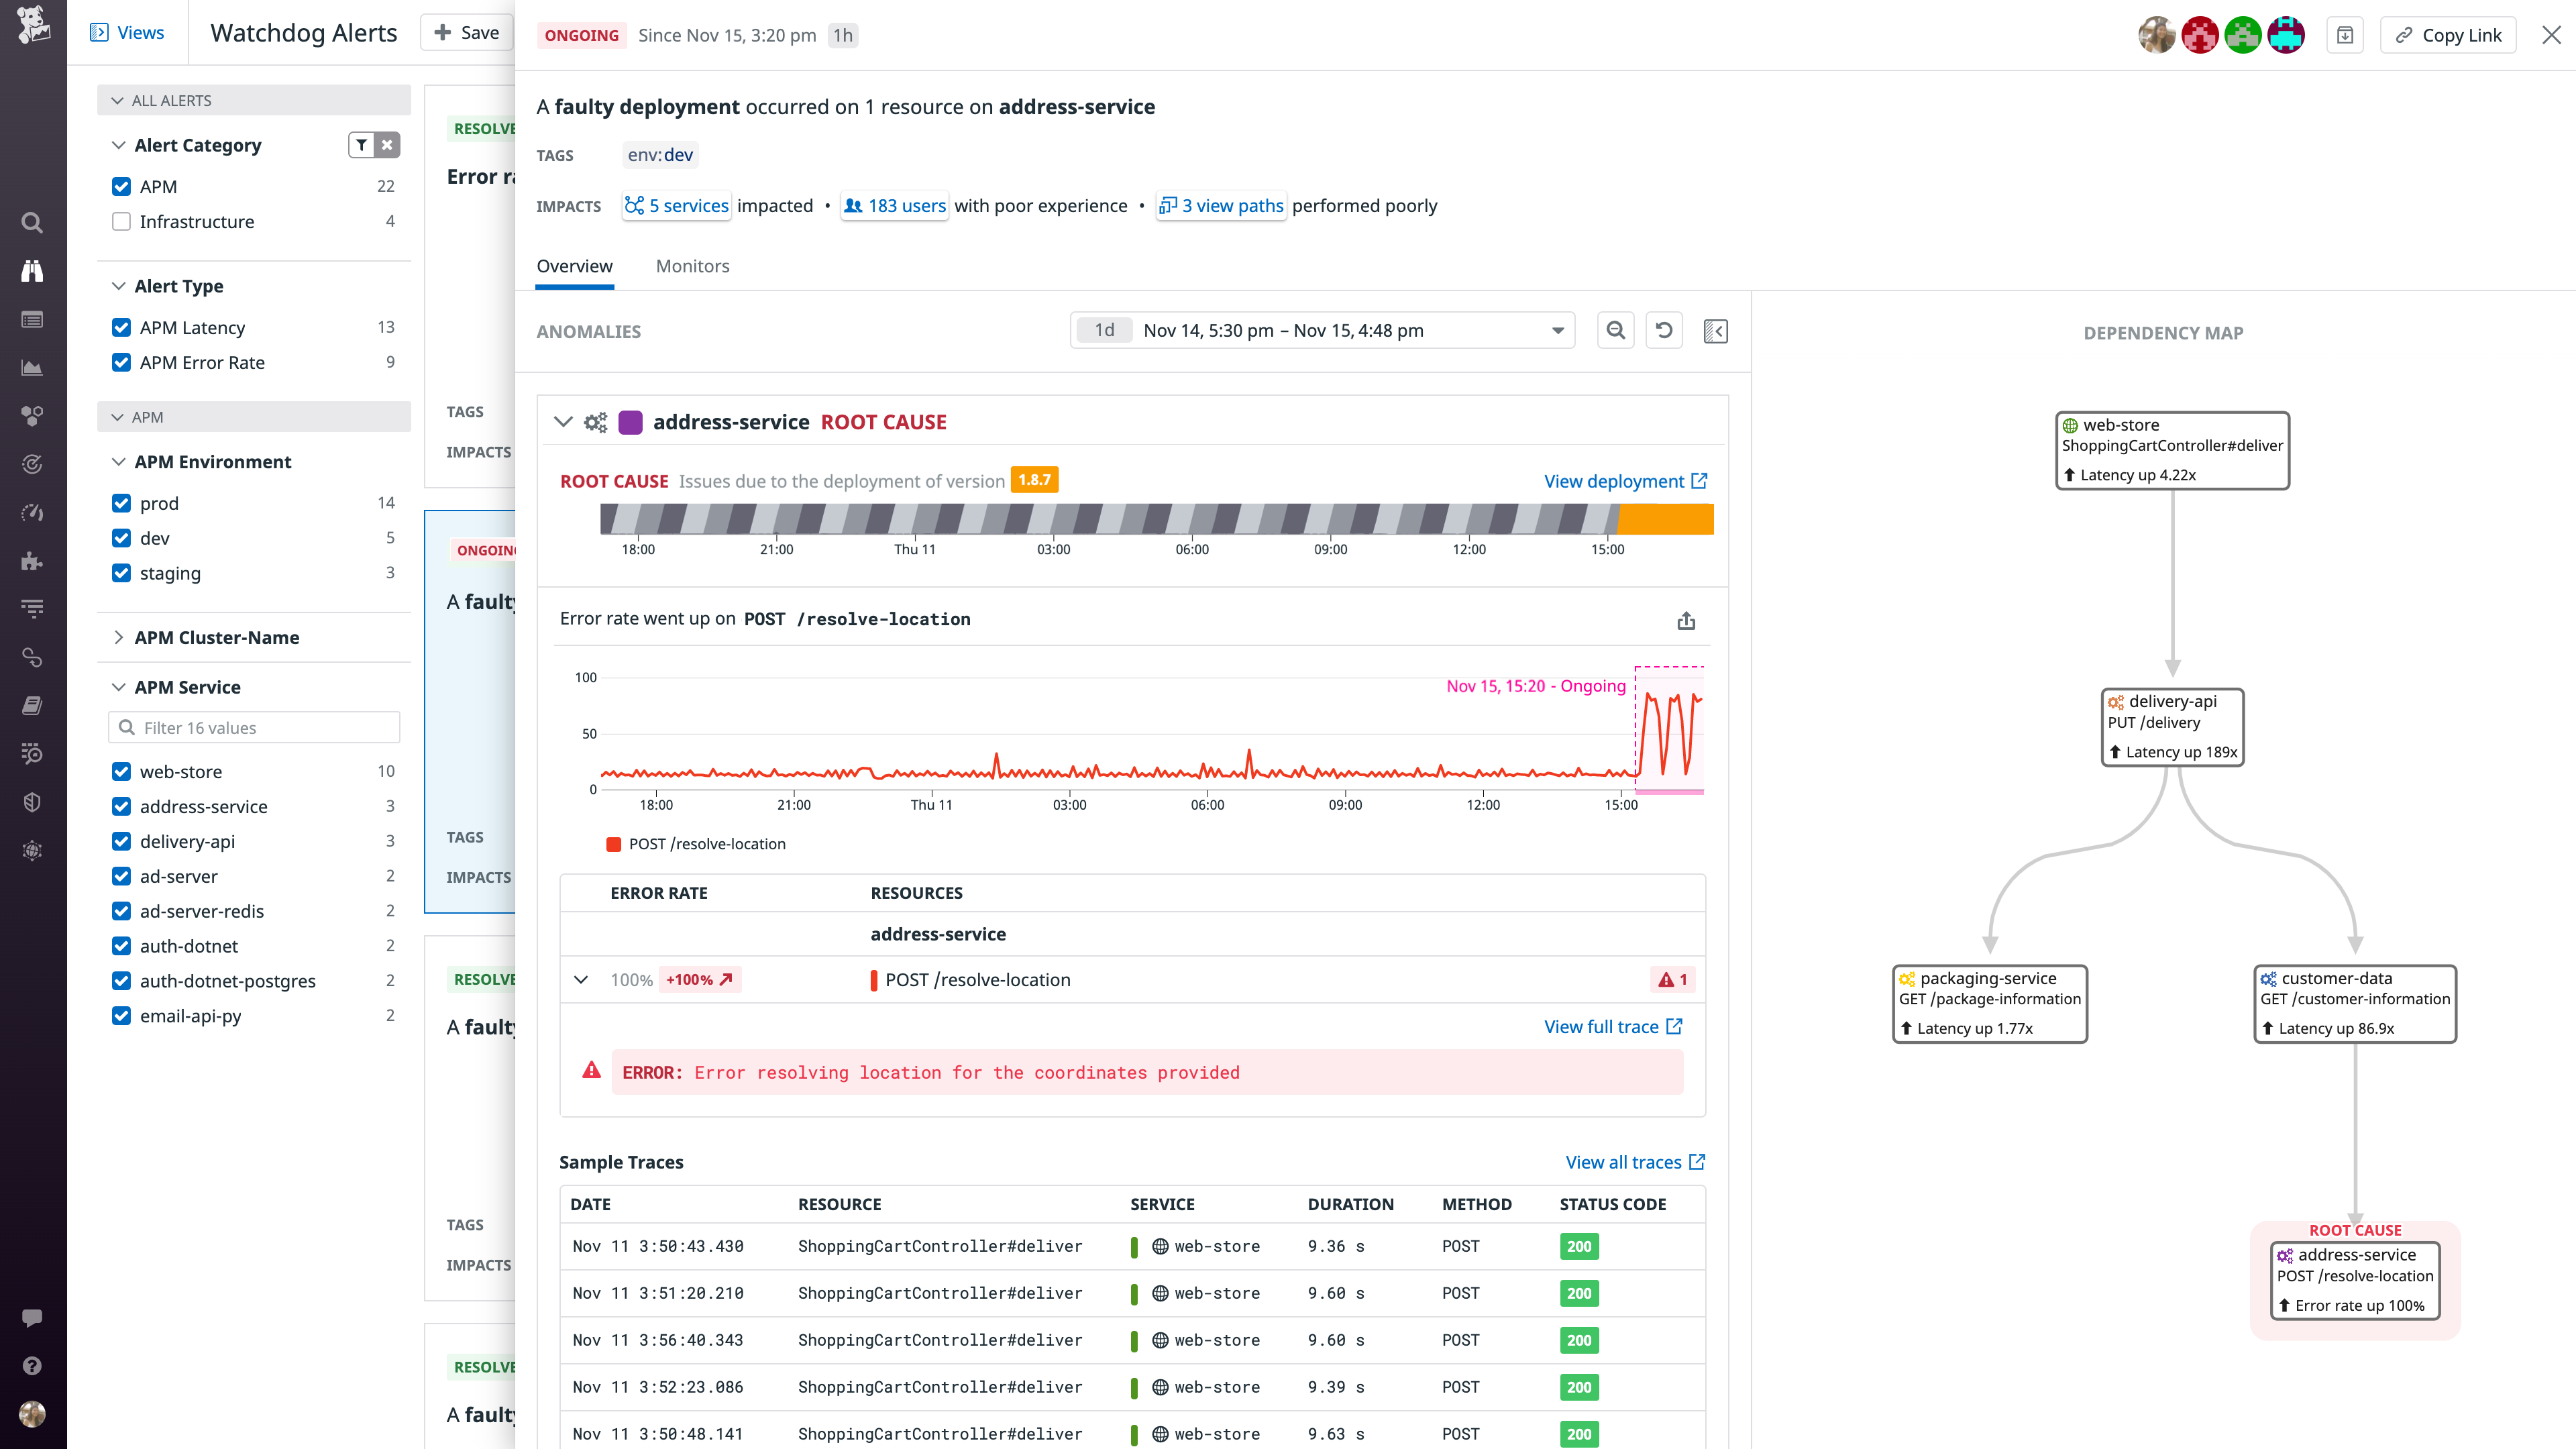The image size is (2576, 1449).
Task: Open the metrics chart icon in sidebar
Action: (32, 367)
